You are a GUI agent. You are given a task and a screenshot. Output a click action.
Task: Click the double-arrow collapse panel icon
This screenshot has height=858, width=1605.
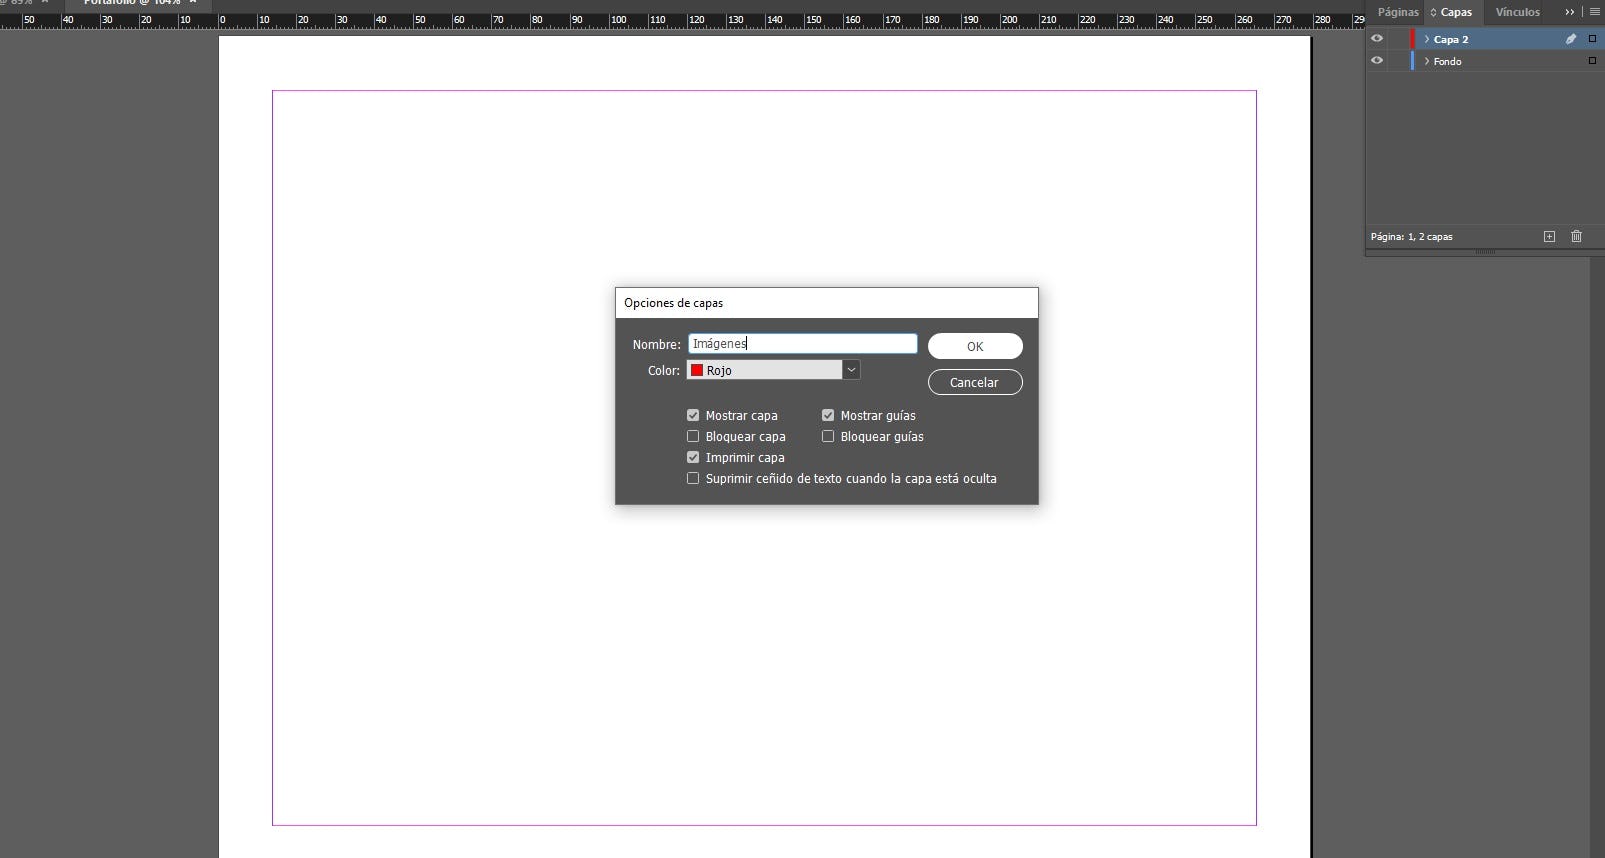click(x=1570, y=12)
